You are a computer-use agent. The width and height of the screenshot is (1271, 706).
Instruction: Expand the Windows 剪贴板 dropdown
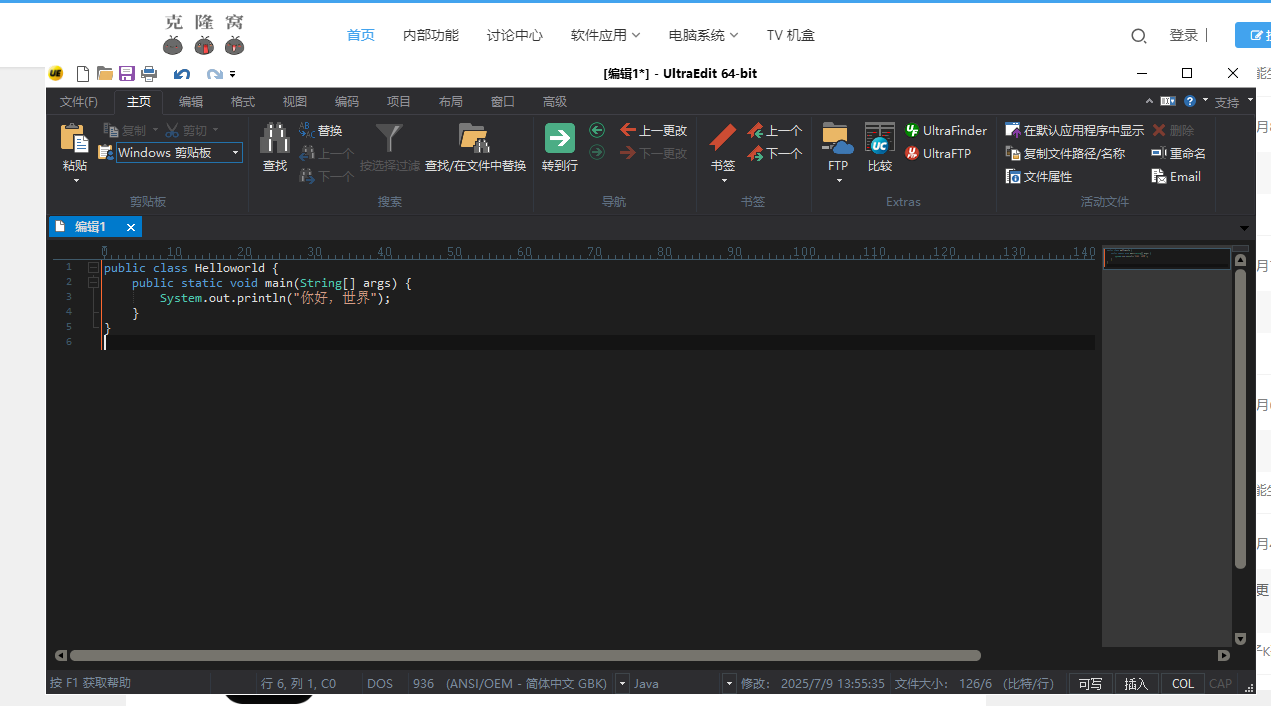236,153
